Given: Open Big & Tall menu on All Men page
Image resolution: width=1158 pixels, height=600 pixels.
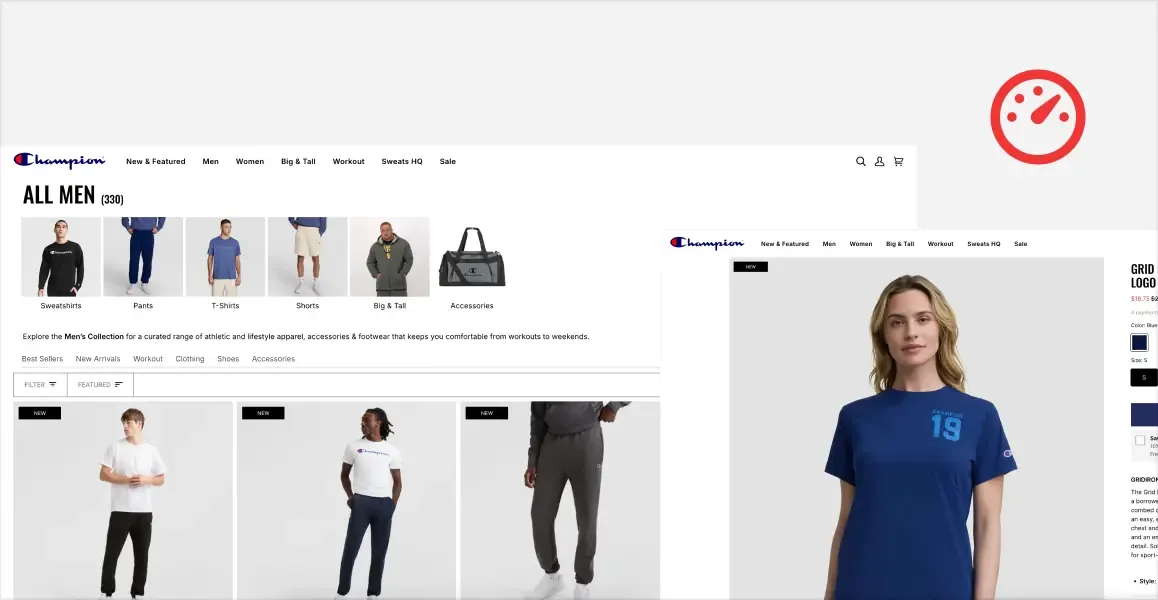Looking at the screenshot, I should click(x=298, y=161).
